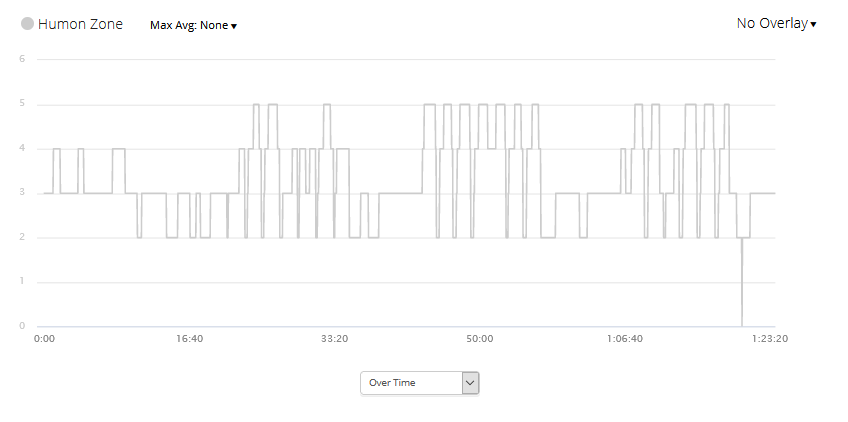Click the y-axis label 3
Screen dimensions: 848x422
22,193
